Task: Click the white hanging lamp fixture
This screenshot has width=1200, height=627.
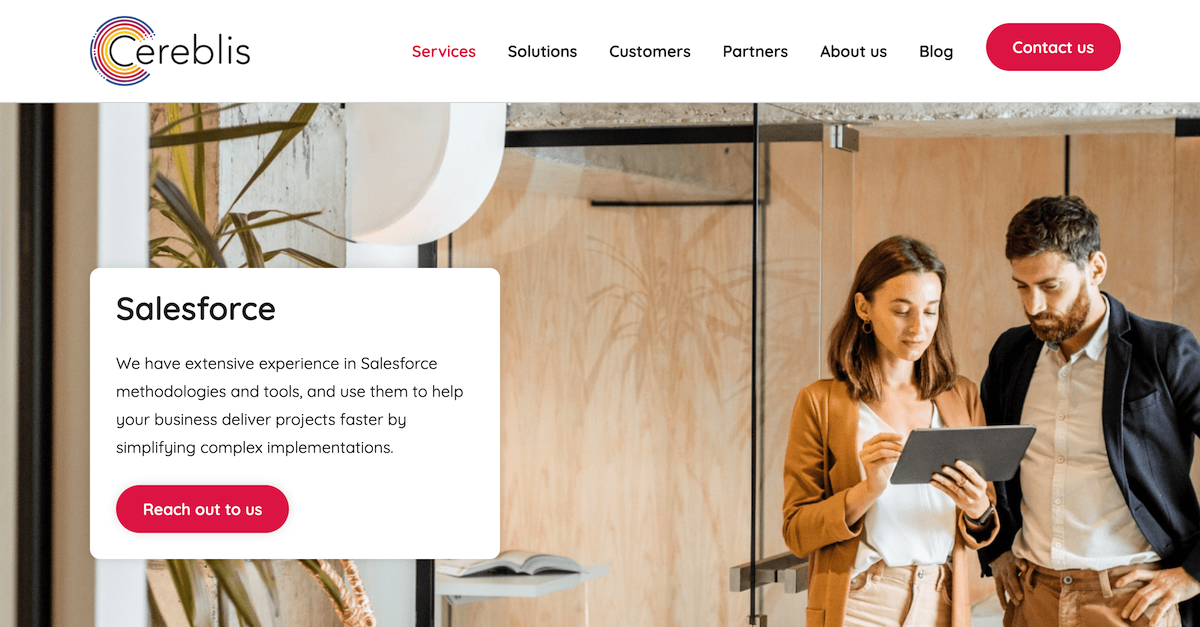Action: coord(425,170)
